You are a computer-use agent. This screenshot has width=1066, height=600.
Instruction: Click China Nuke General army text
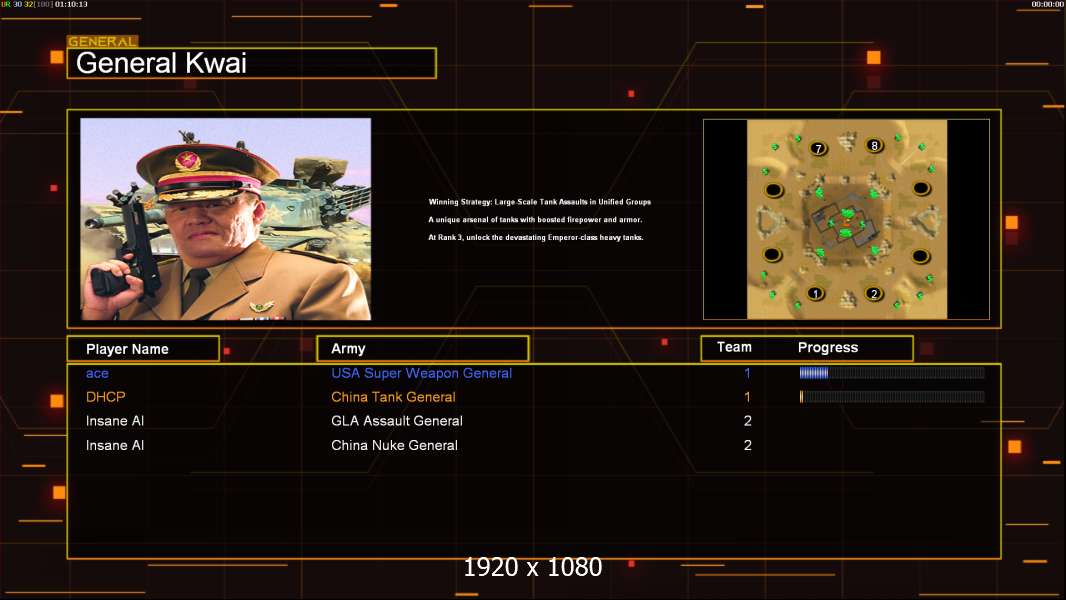(394, 446)
